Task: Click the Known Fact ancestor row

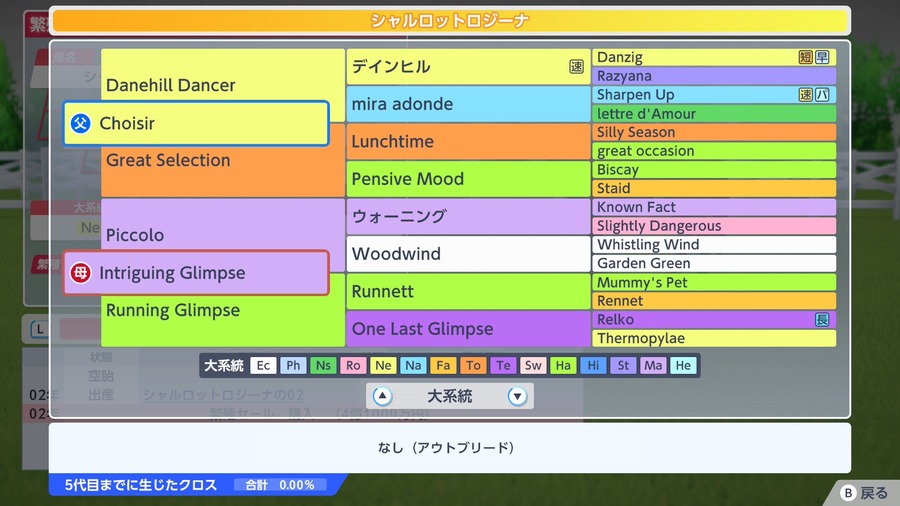Action: [x=714, y=207]
